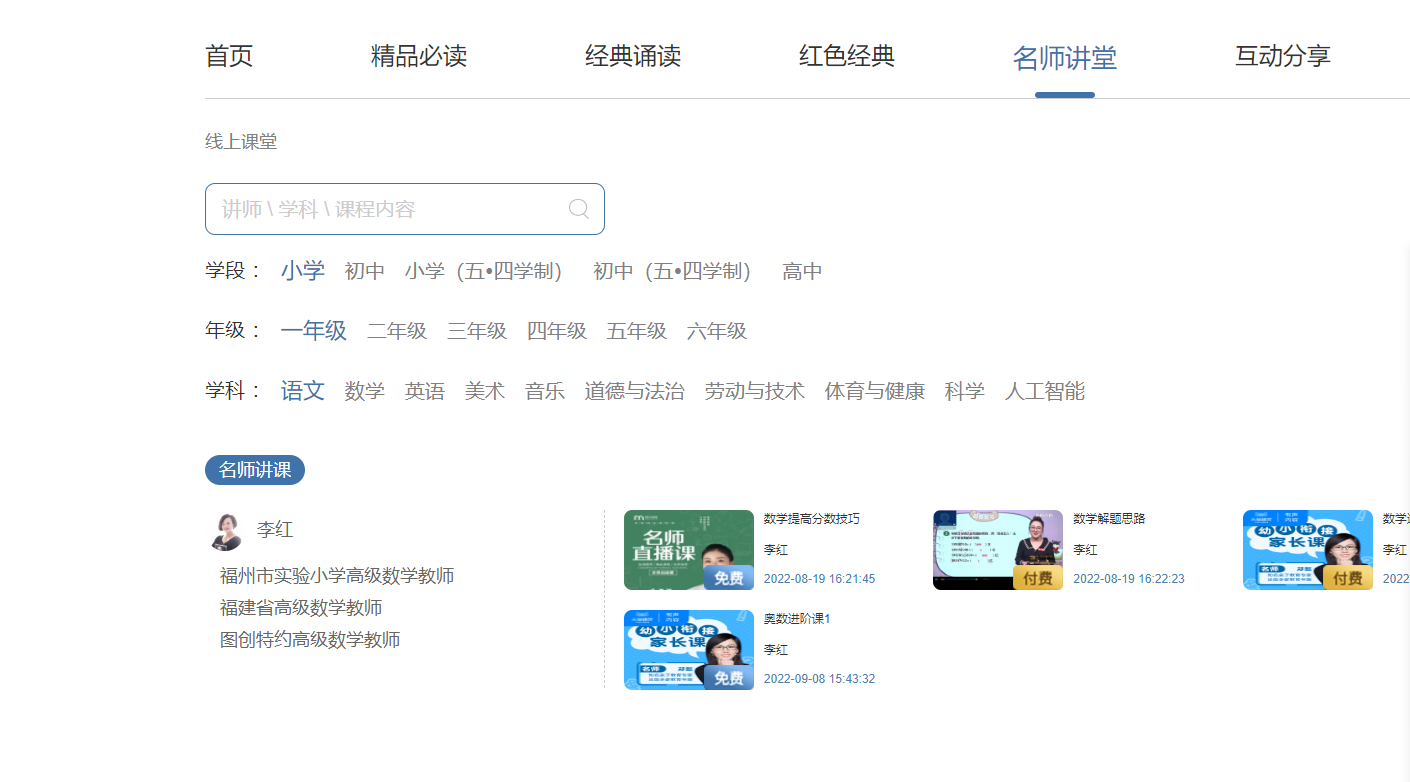1410x782 pixels.
Task: Focus the 讲师\学科\课程内容 search box
Action: pos(405,209)
